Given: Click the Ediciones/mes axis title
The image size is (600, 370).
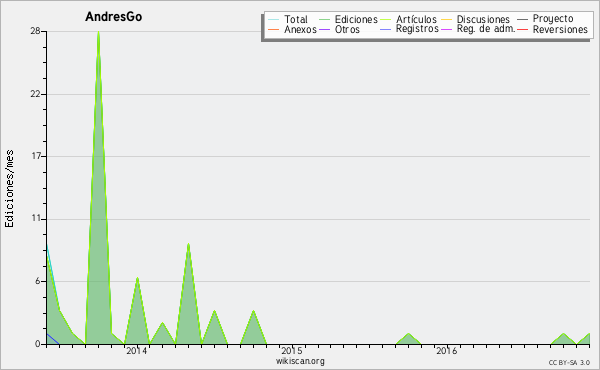Looking at the screenshot, I should [9, 189].
